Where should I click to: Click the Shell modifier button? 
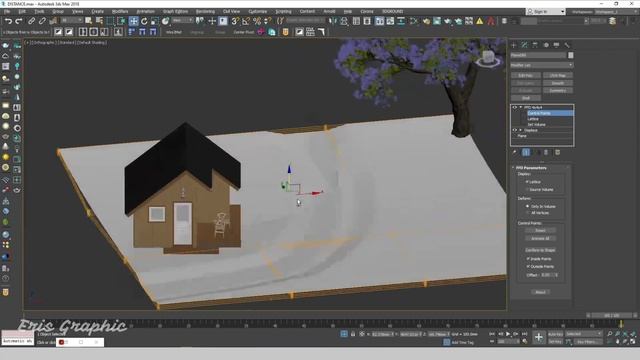526,98
